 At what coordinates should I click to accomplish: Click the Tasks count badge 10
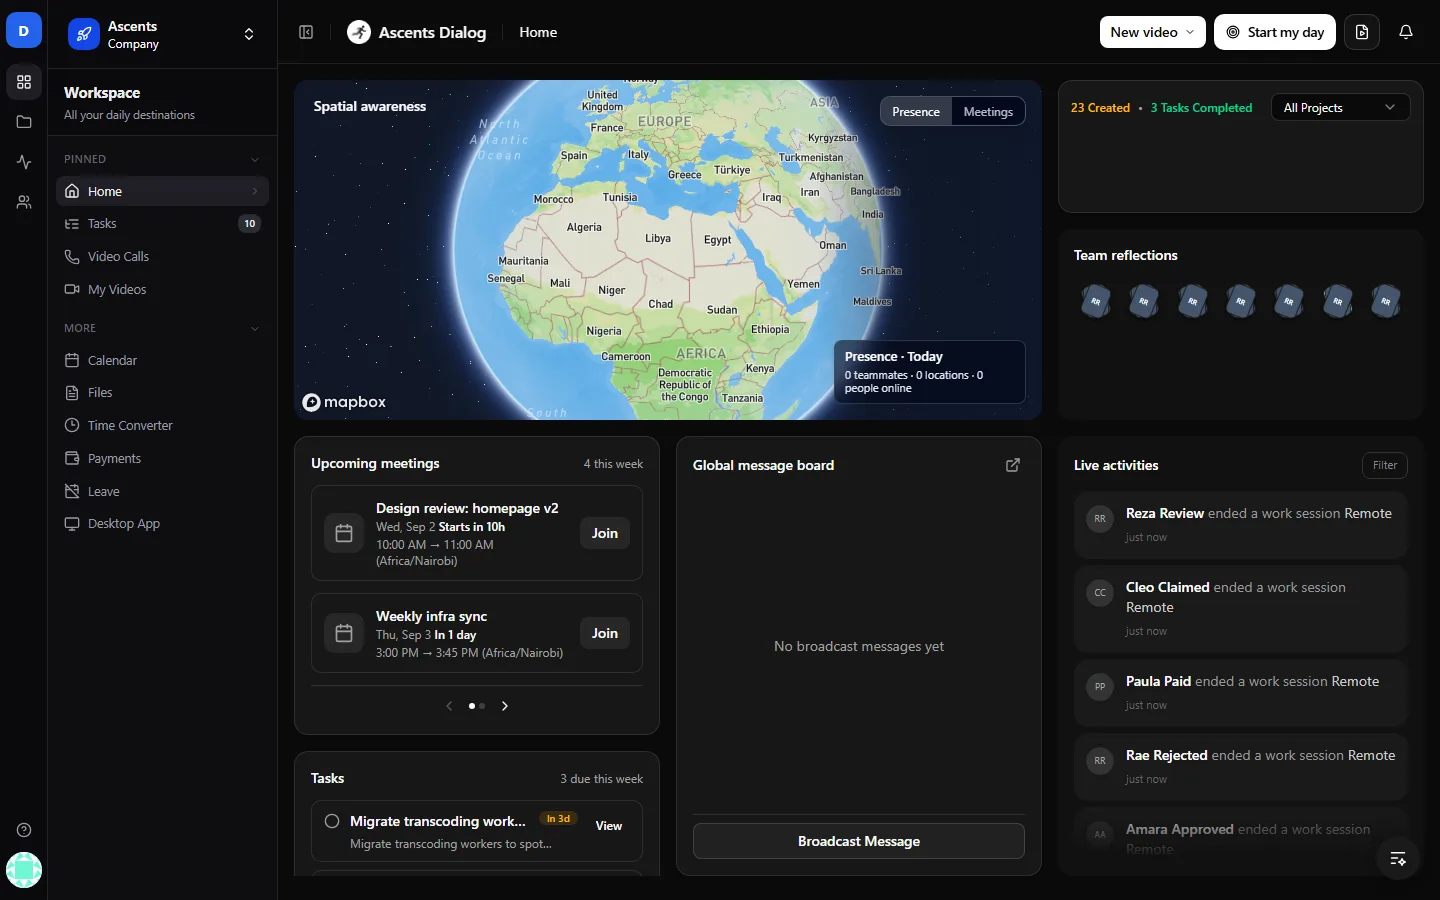click(250, 224)
